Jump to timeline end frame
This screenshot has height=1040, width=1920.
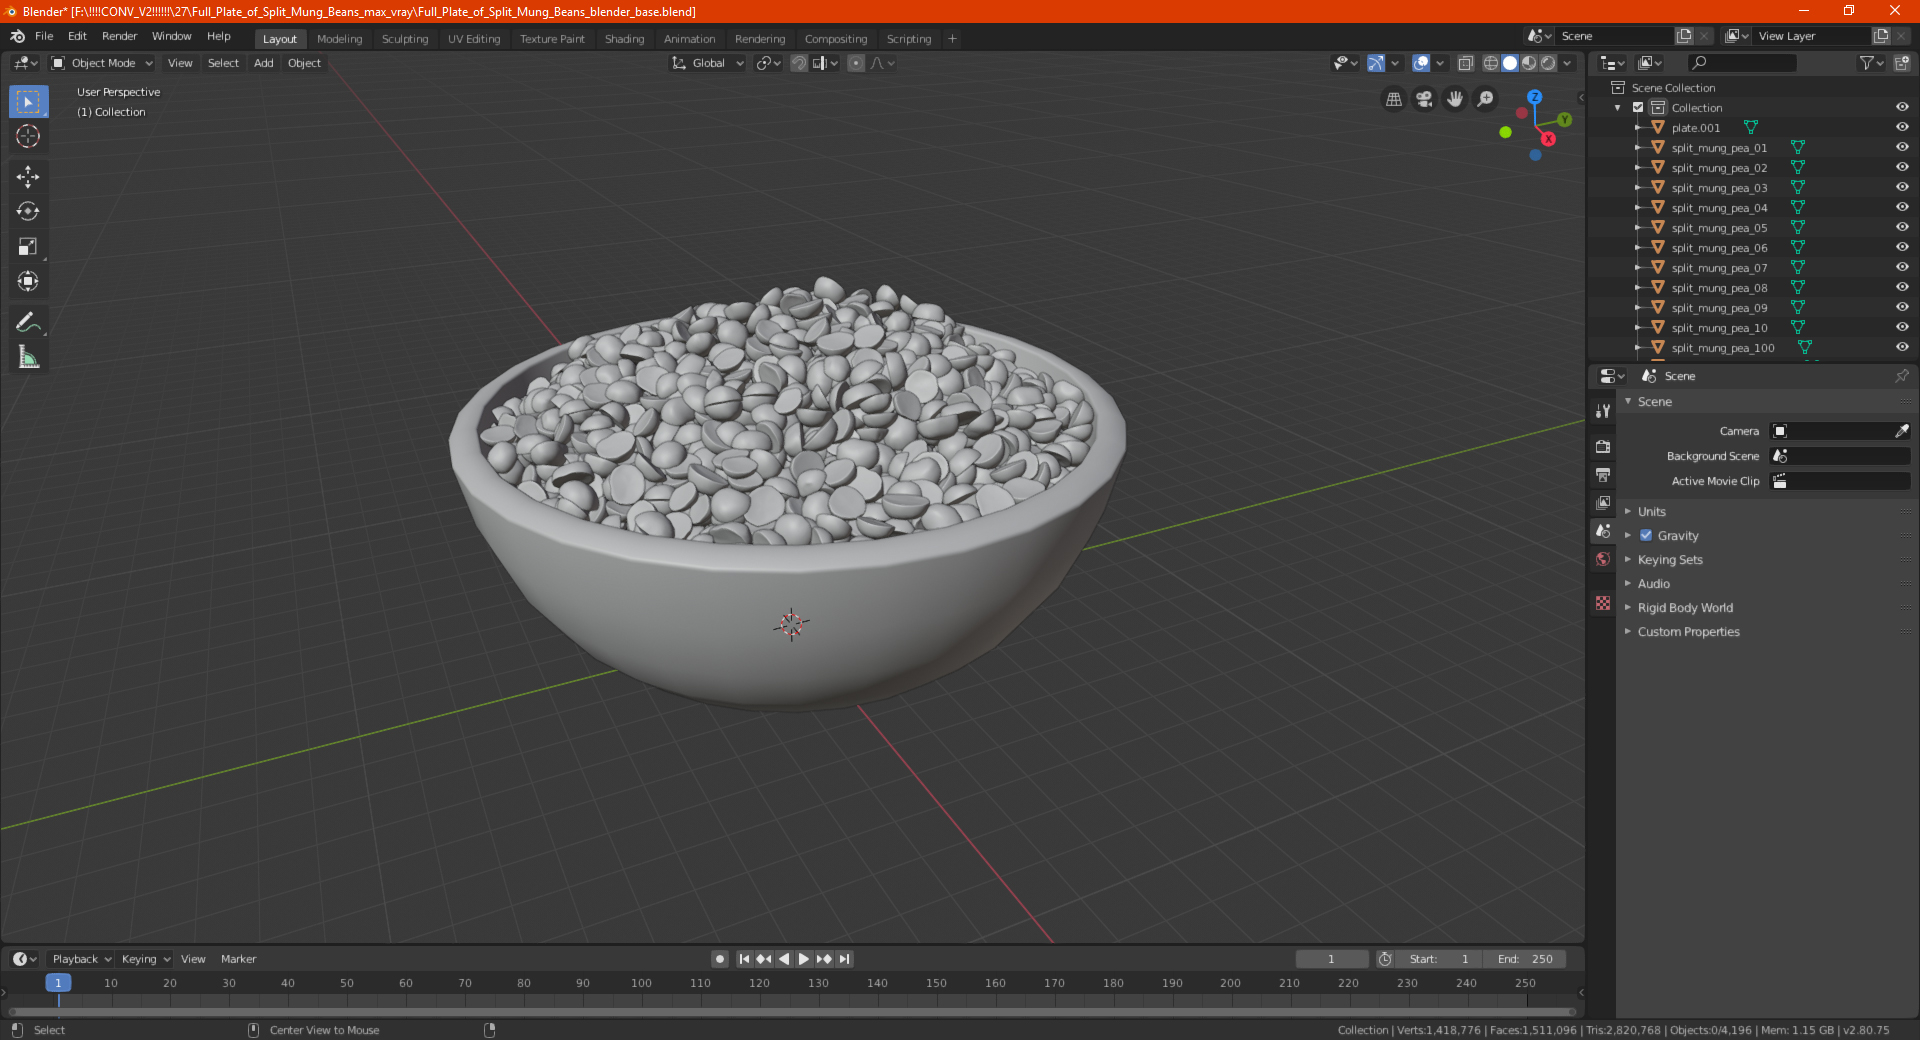click(844, 959)
